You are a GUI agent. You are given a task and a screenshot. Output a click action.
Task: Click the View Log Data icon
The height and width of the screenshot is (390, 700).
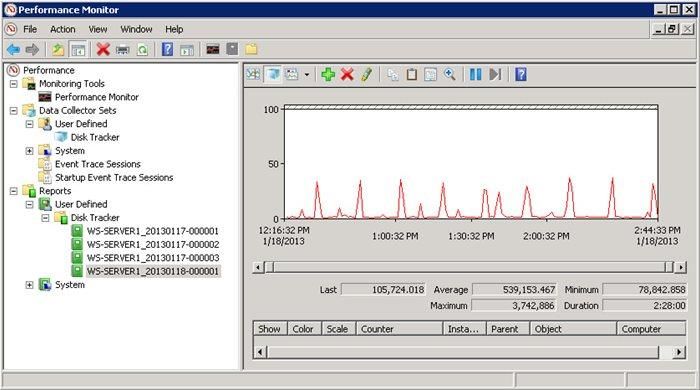coord(273,74)
